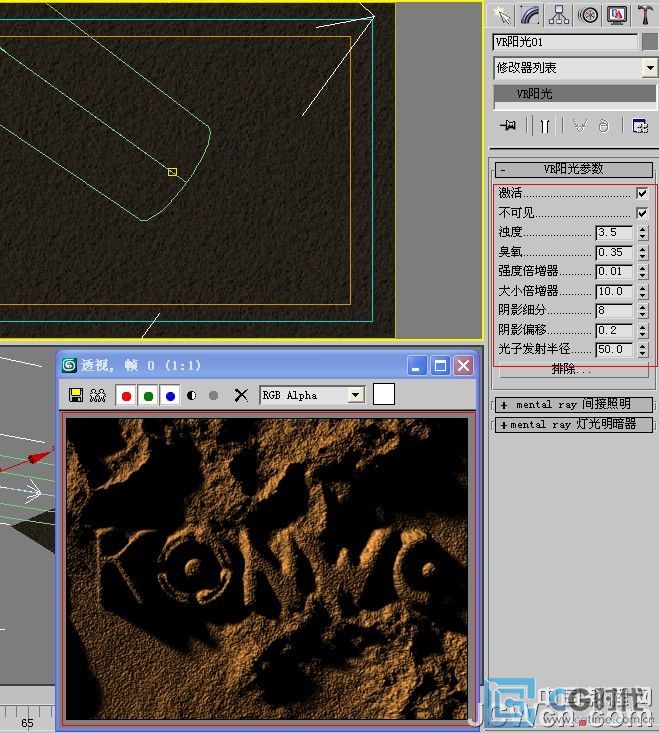Click the Clone Rendered Frame Window icon
This screenshot has height=733, width=659.
pyautogui.click(x=98, y=395)
